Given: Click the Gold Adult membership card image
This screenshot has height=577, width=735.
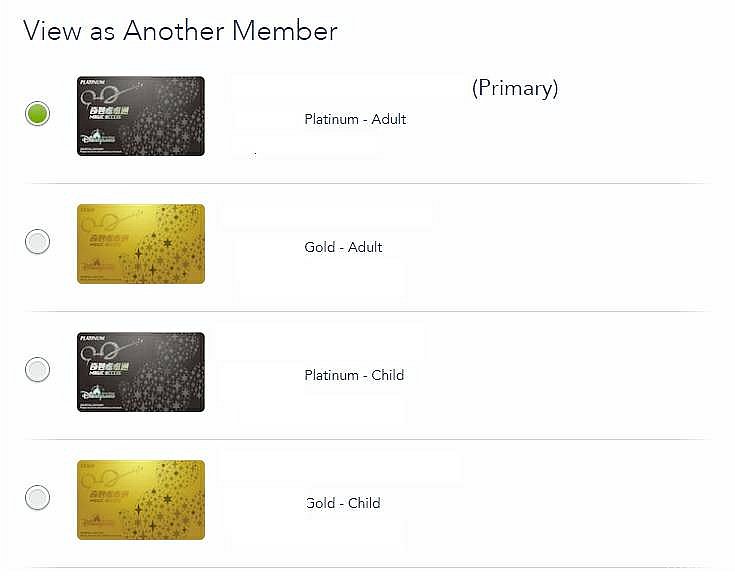Looking at the screenshot, I should pos(141,244).
